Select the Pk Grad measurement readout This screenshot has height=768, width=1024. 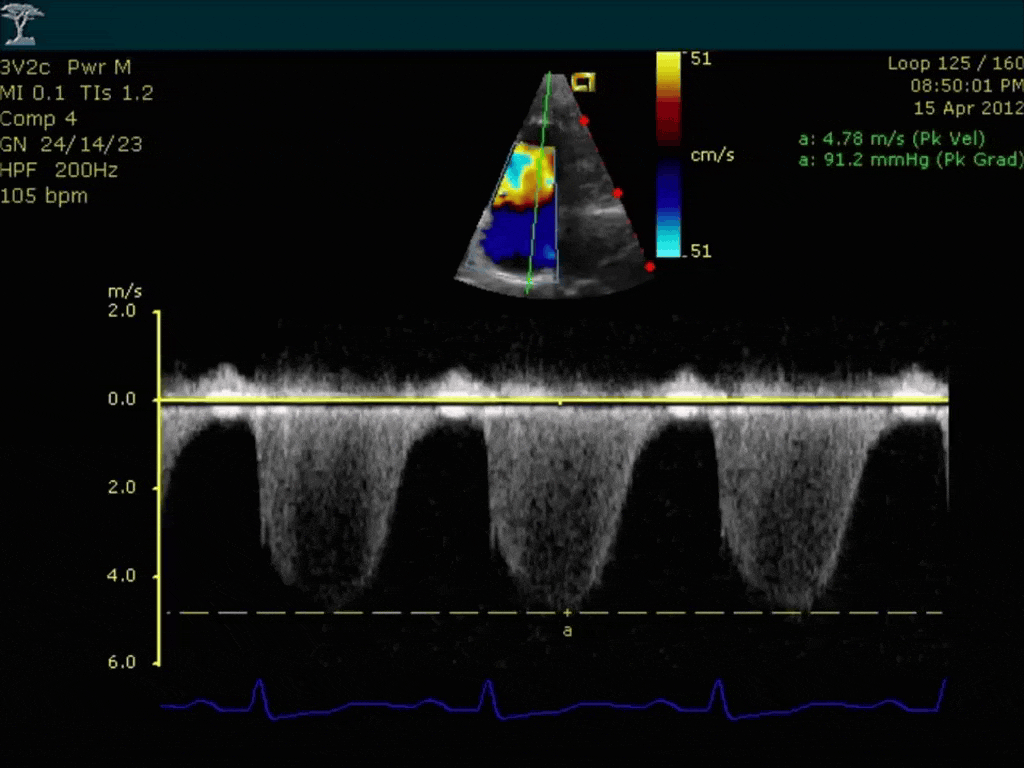(x=910, y=159)
